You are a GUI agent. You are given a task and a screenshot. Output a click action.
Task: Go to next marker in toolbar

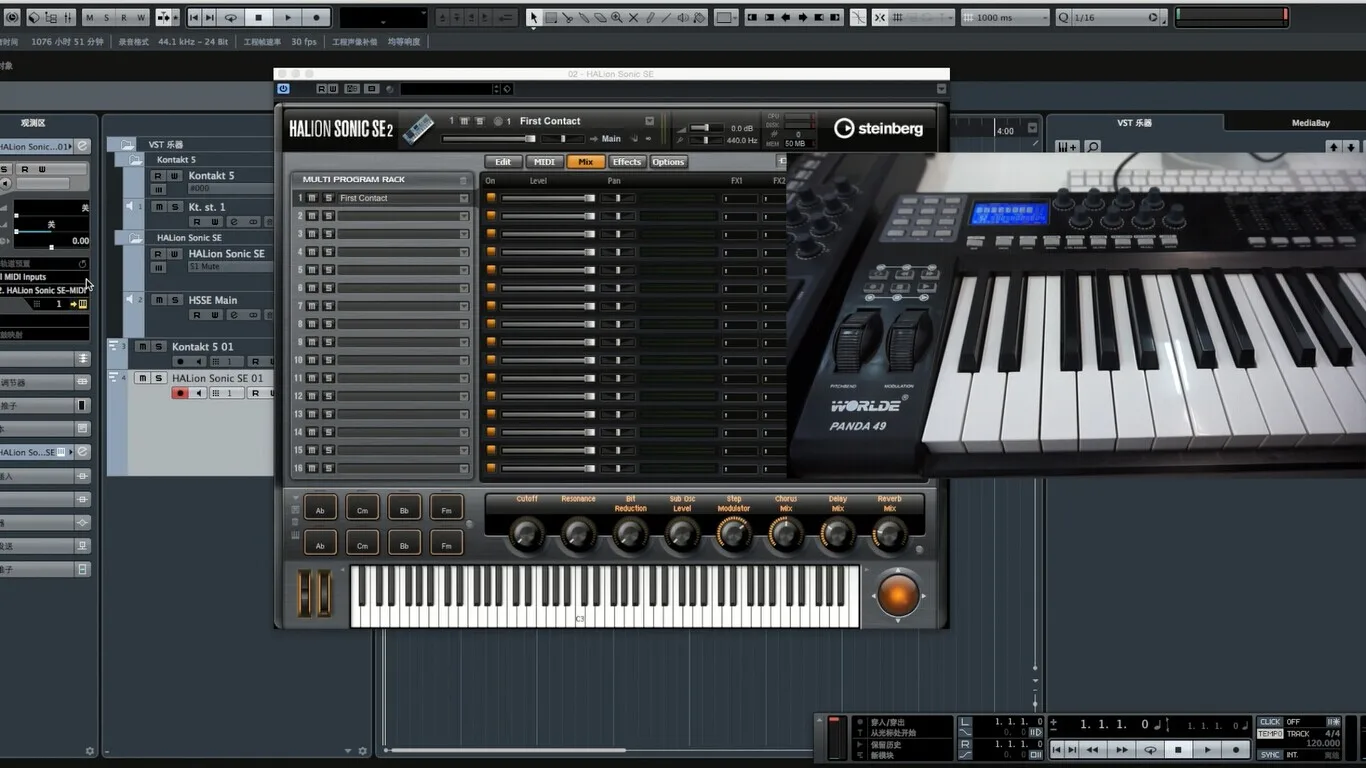point(210,17)
